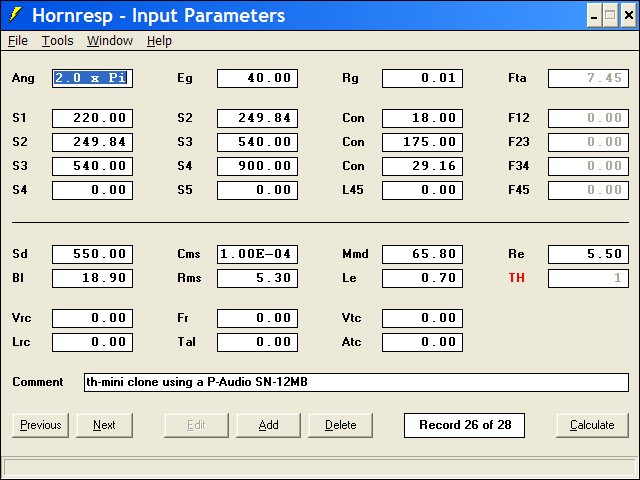Click the Record 26 of 28 indicator
Image resolution: width=640 pixels, height=480 pixels.
click(464, 425)
